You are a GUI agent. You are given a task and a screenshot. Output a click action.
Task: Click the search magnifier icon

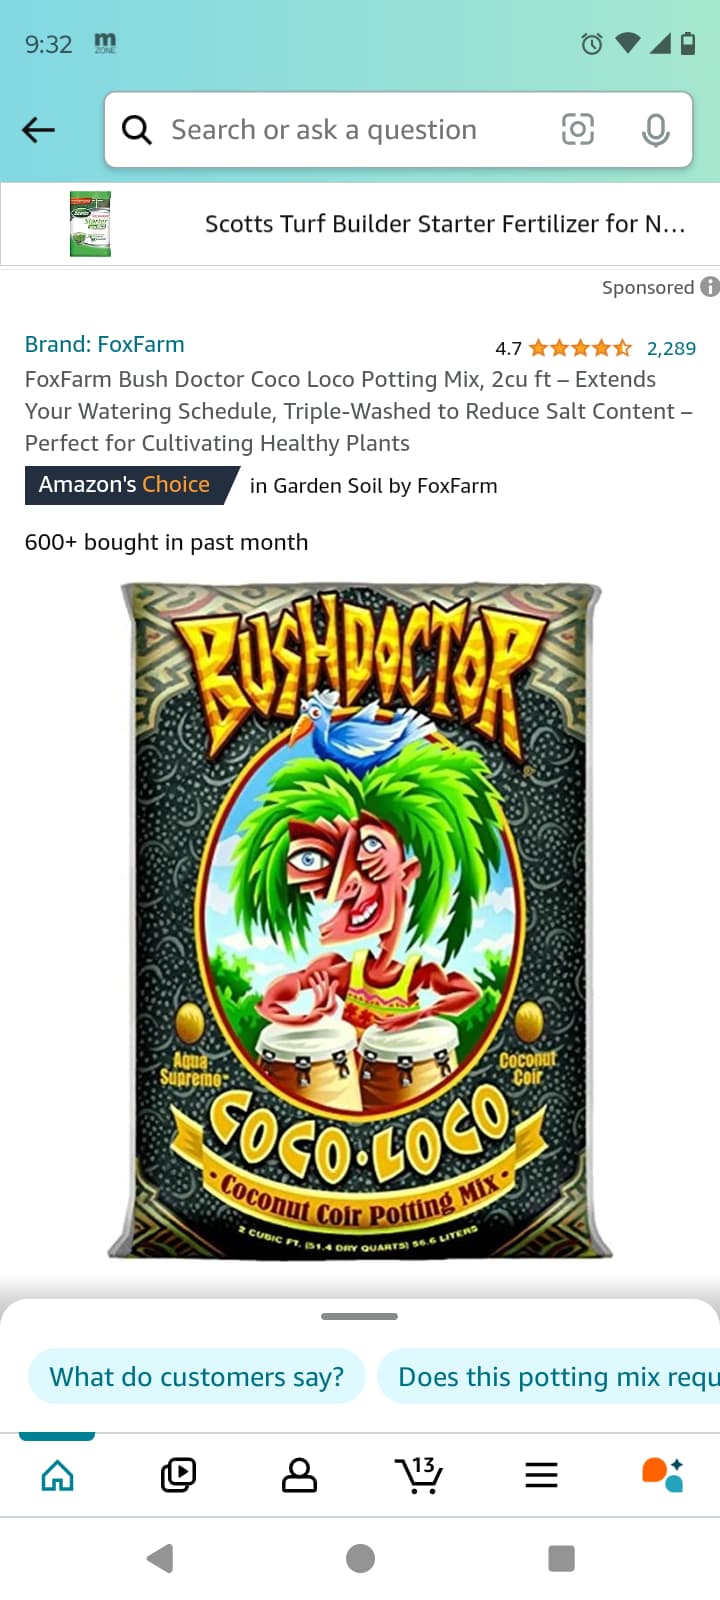point(136,129)
